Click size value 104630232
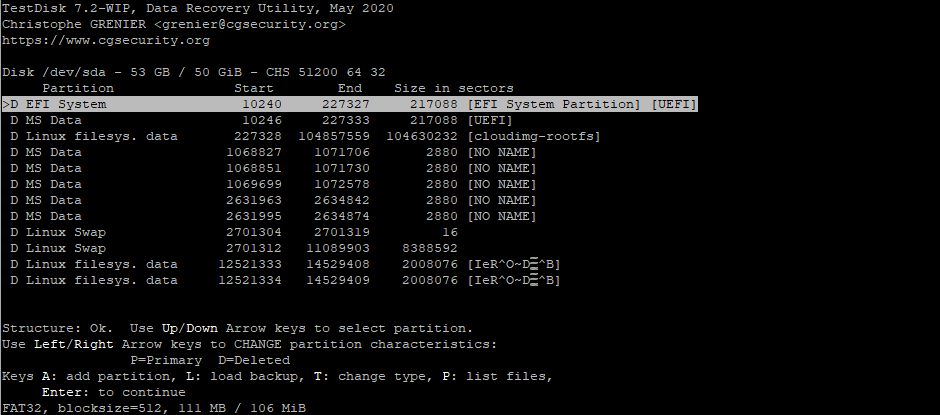The height and width of the screenshot is (415, 940). coord(422,136)
